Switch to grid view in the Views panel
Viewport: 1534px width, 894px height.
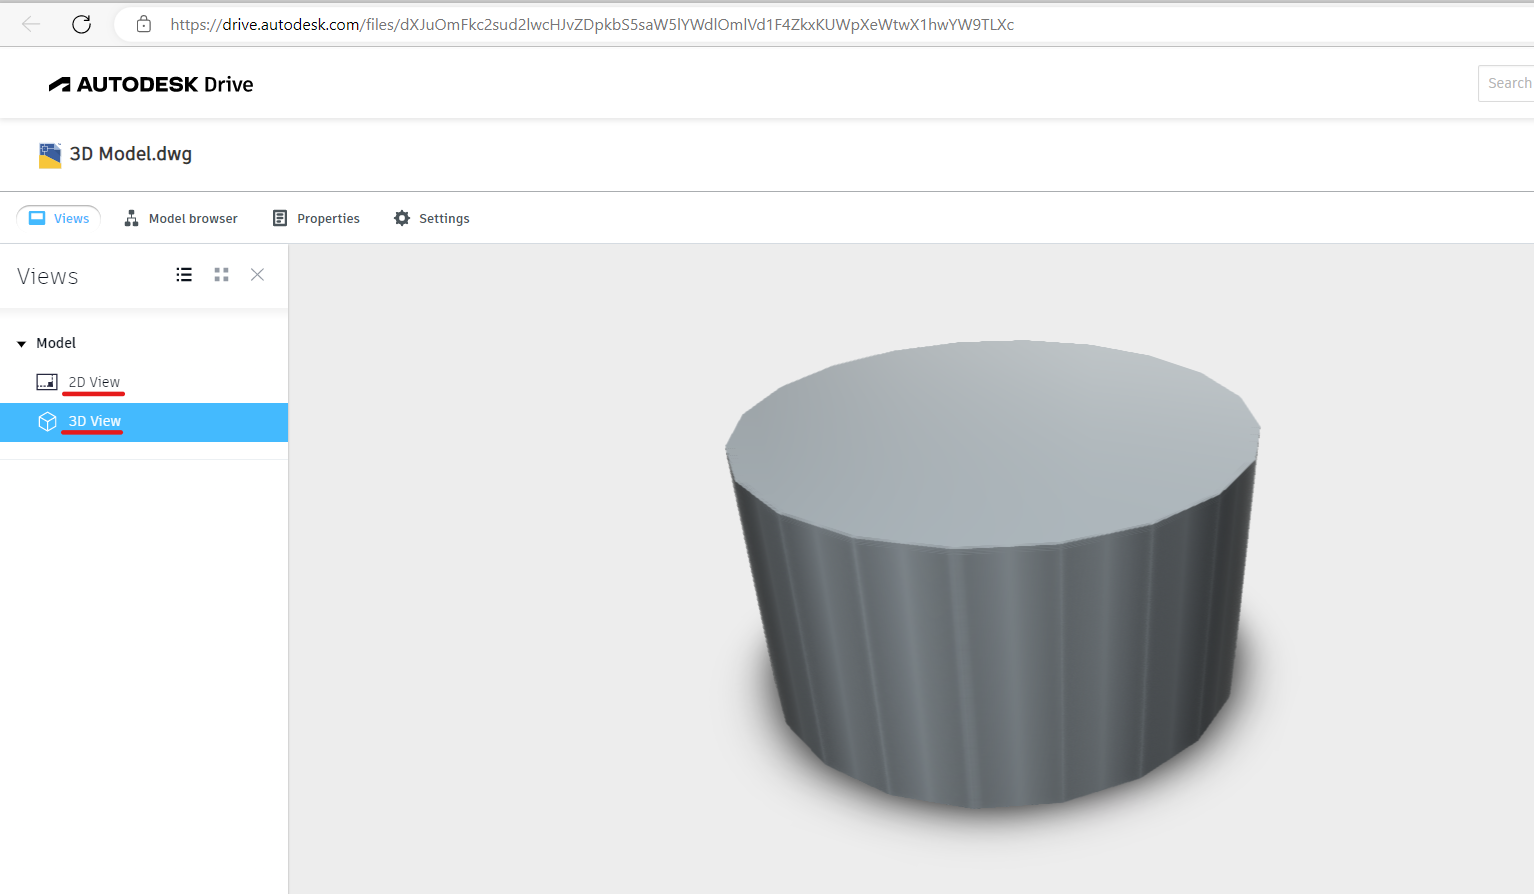coord(221,274)
